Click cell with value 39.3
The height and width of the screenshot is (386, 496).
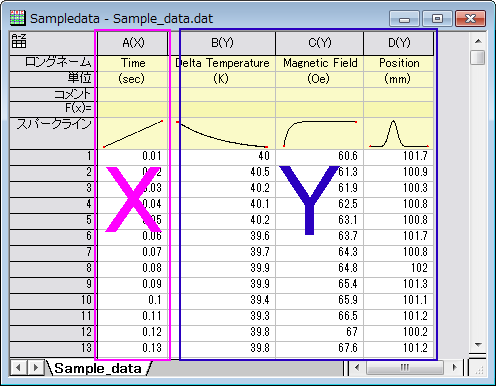[222, 316]
